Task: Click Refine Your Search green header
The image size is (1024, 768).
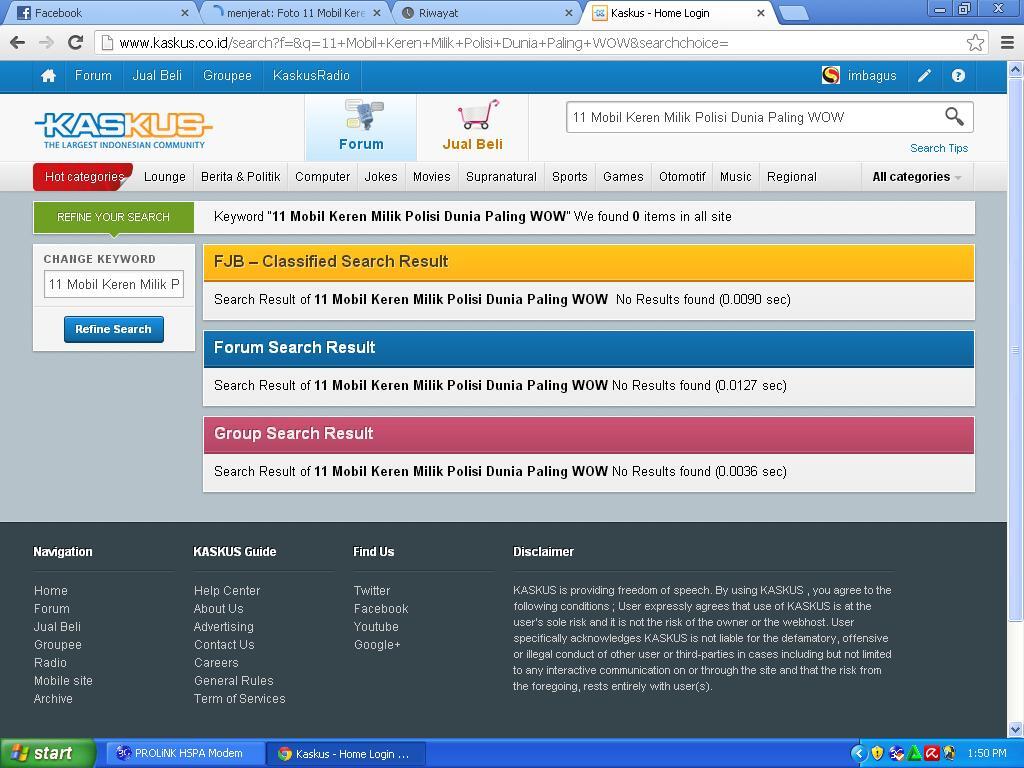Action: click(x=114, y=217)
